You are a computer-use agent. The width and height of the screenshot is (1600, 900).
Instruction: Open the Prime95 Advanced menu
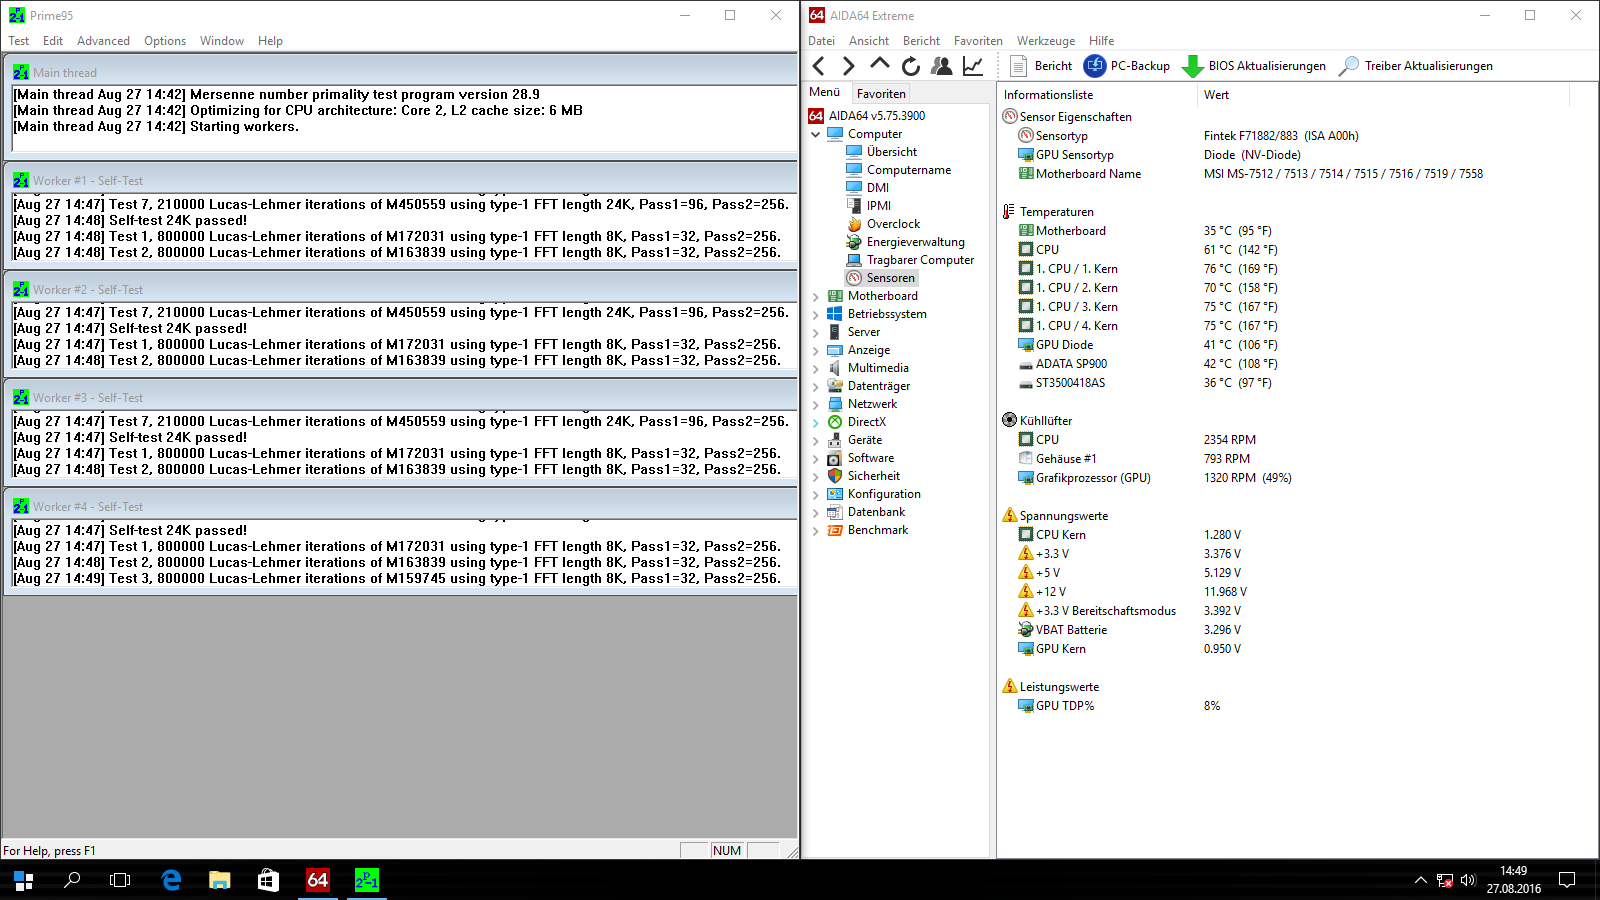coord(104,41)
